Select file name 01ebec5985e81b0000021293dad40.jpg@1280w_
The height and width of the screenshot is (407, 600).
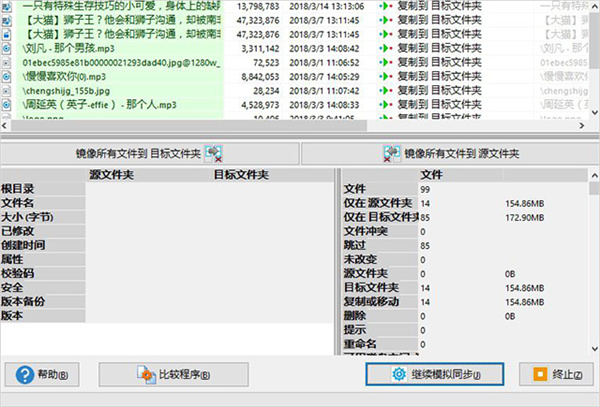click(x=121, y=63)
